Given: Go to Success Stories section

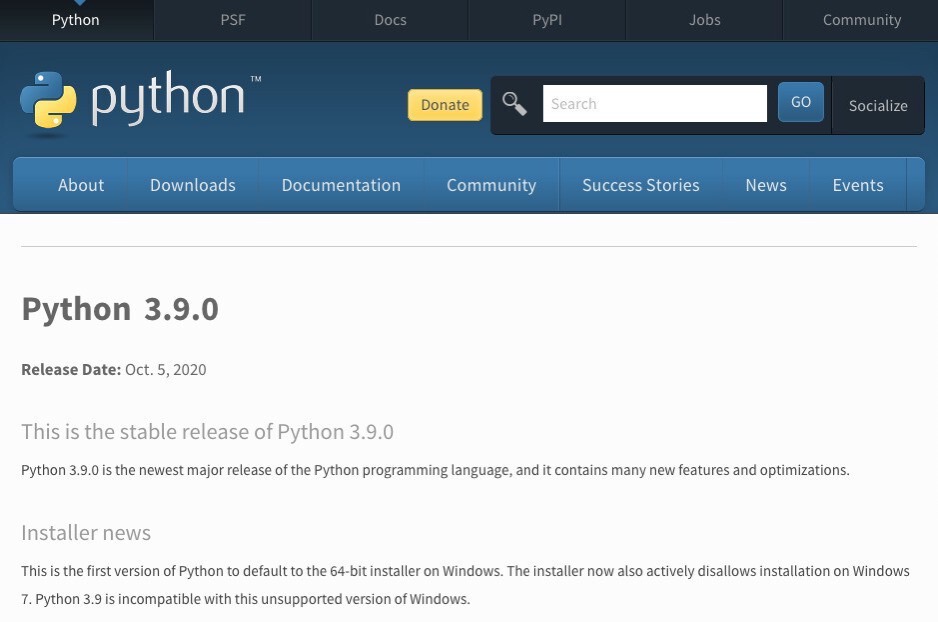Looking at the screenshot, I should coord(640,185).
